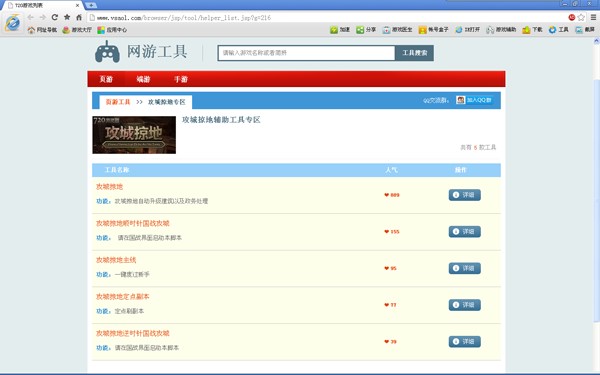Open the 游戏医生 toolbar tool
Screen dimensions: 600x375
[398, 29]
